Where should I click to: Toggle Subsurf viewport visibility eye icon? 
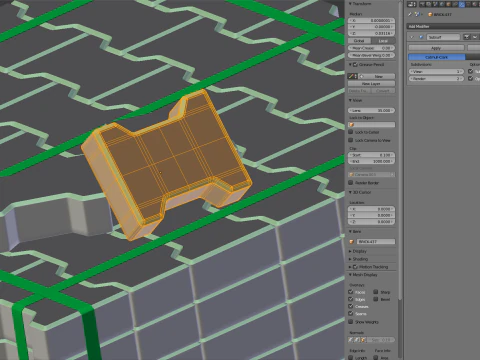[x=475, y=37]
